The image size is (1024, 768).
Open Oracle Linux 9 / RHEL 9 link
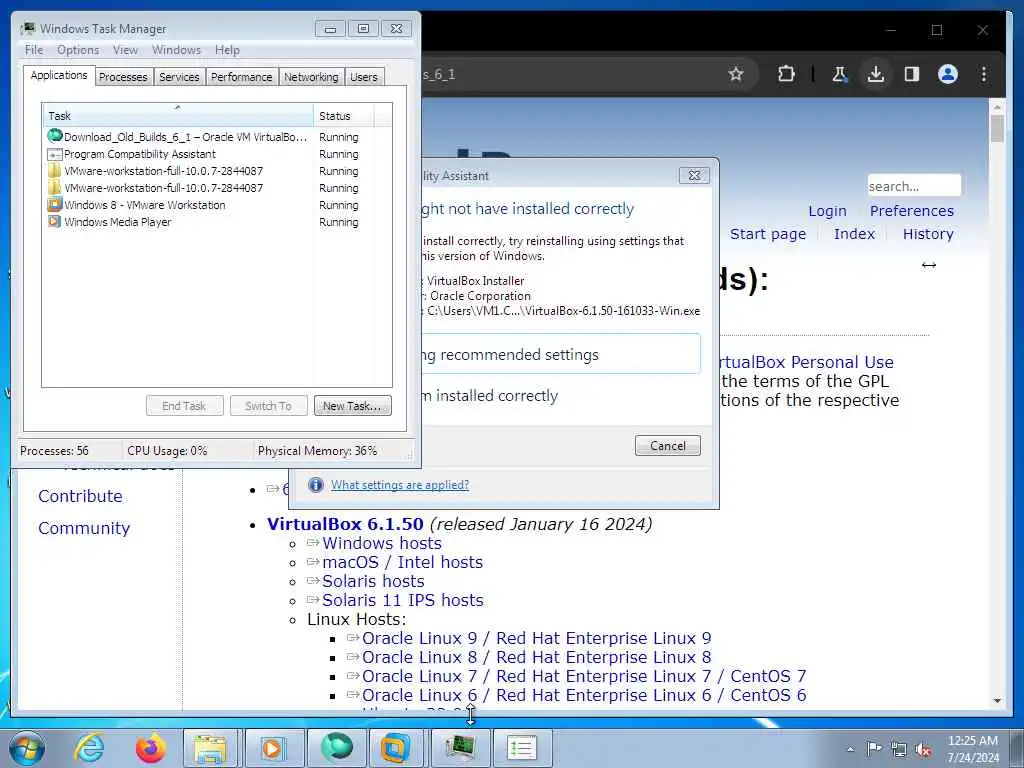point(536,638)
